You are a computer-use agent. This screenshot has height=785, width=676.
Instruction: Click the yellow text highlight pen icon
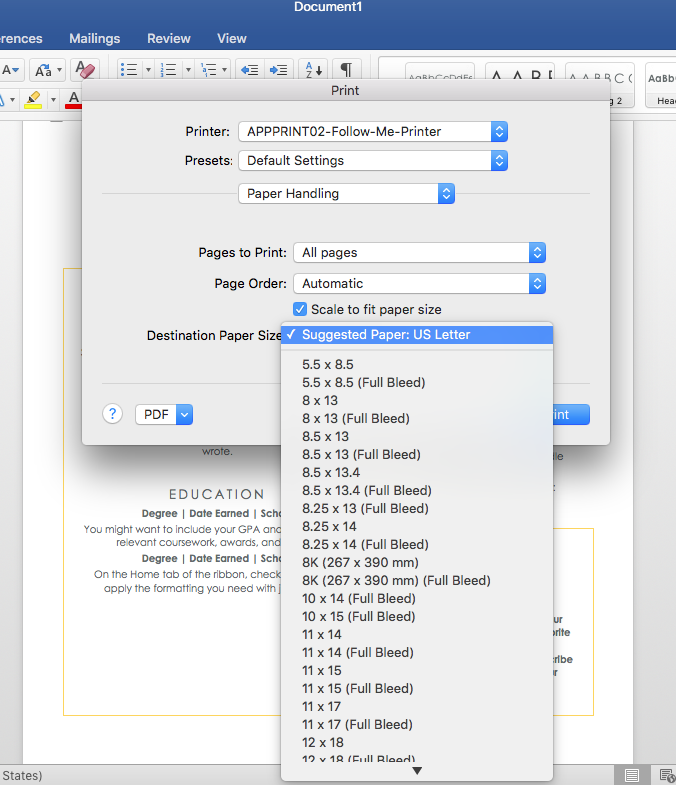(33, 99)
